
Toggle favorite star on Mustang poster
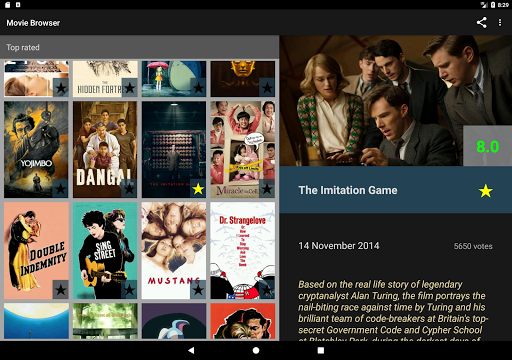pos(198,290)
